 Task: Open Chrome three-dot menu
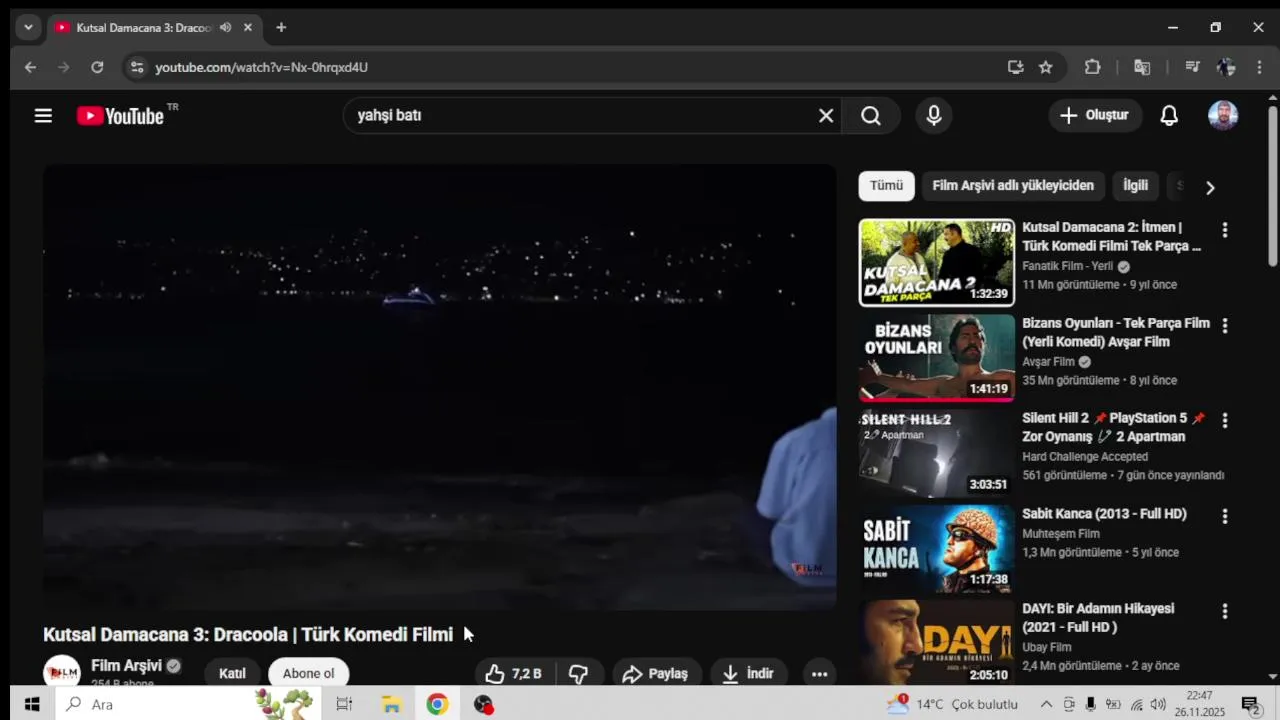coord(1258,67)
